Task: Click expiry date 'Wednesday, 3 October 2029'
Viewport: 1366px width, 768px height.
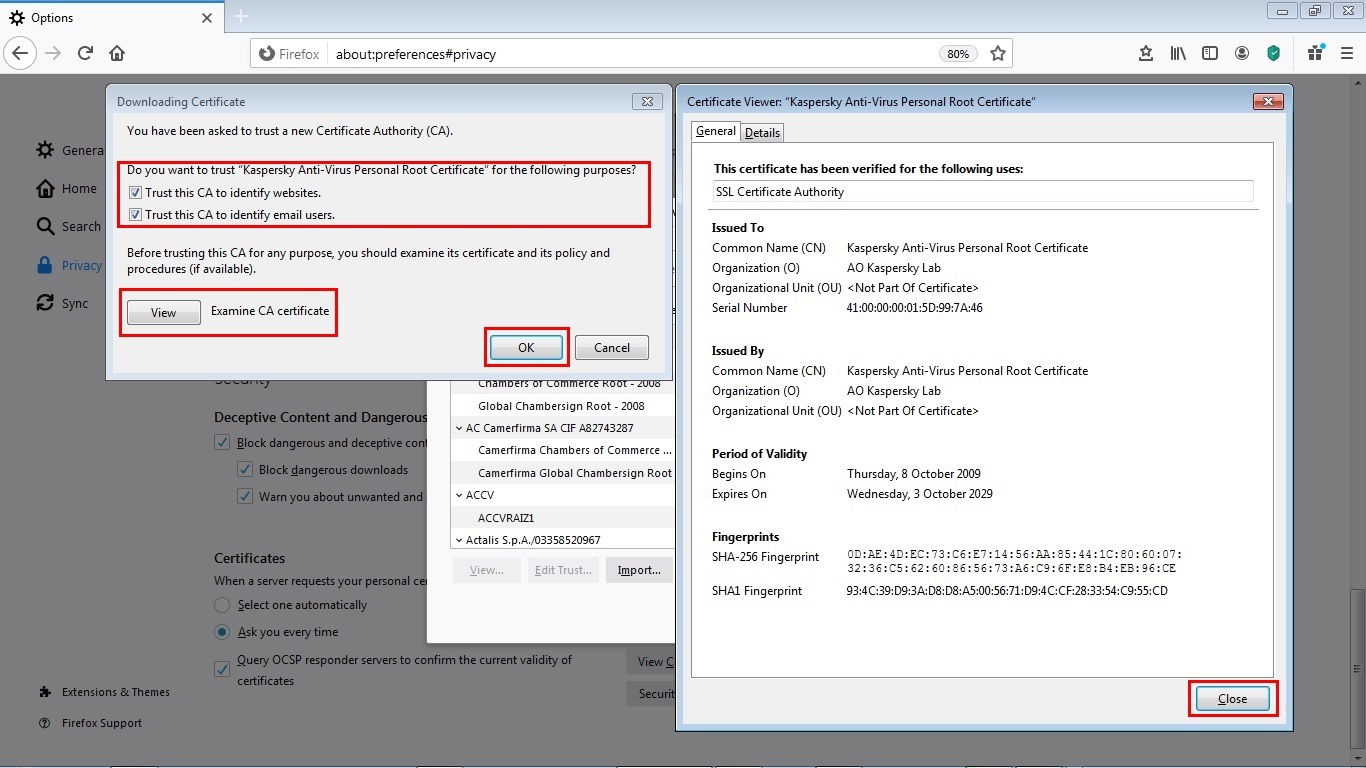Action: [920, 494]
